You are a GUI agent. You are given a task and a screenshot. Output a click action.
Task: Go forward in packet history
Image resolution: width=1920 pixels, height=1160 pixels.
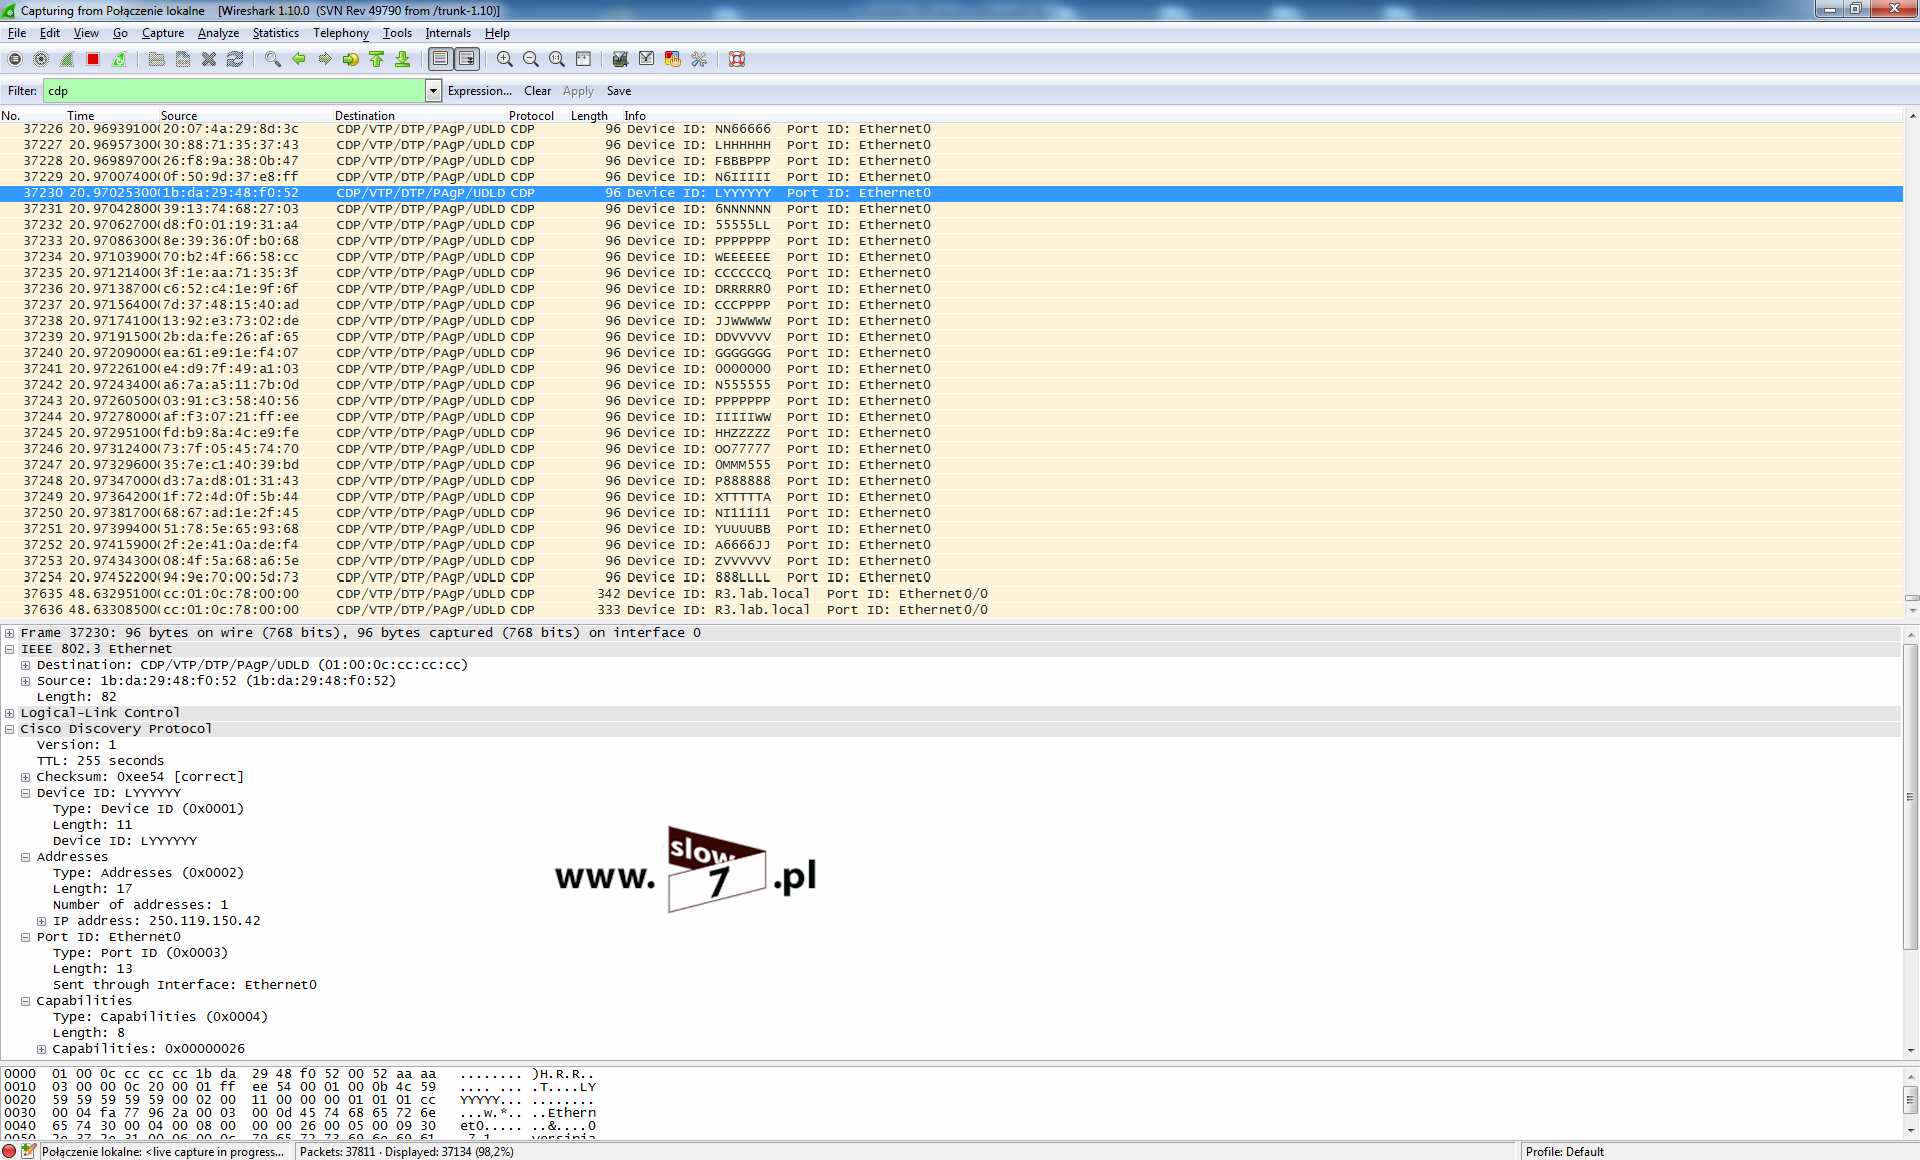pos(325,59)
